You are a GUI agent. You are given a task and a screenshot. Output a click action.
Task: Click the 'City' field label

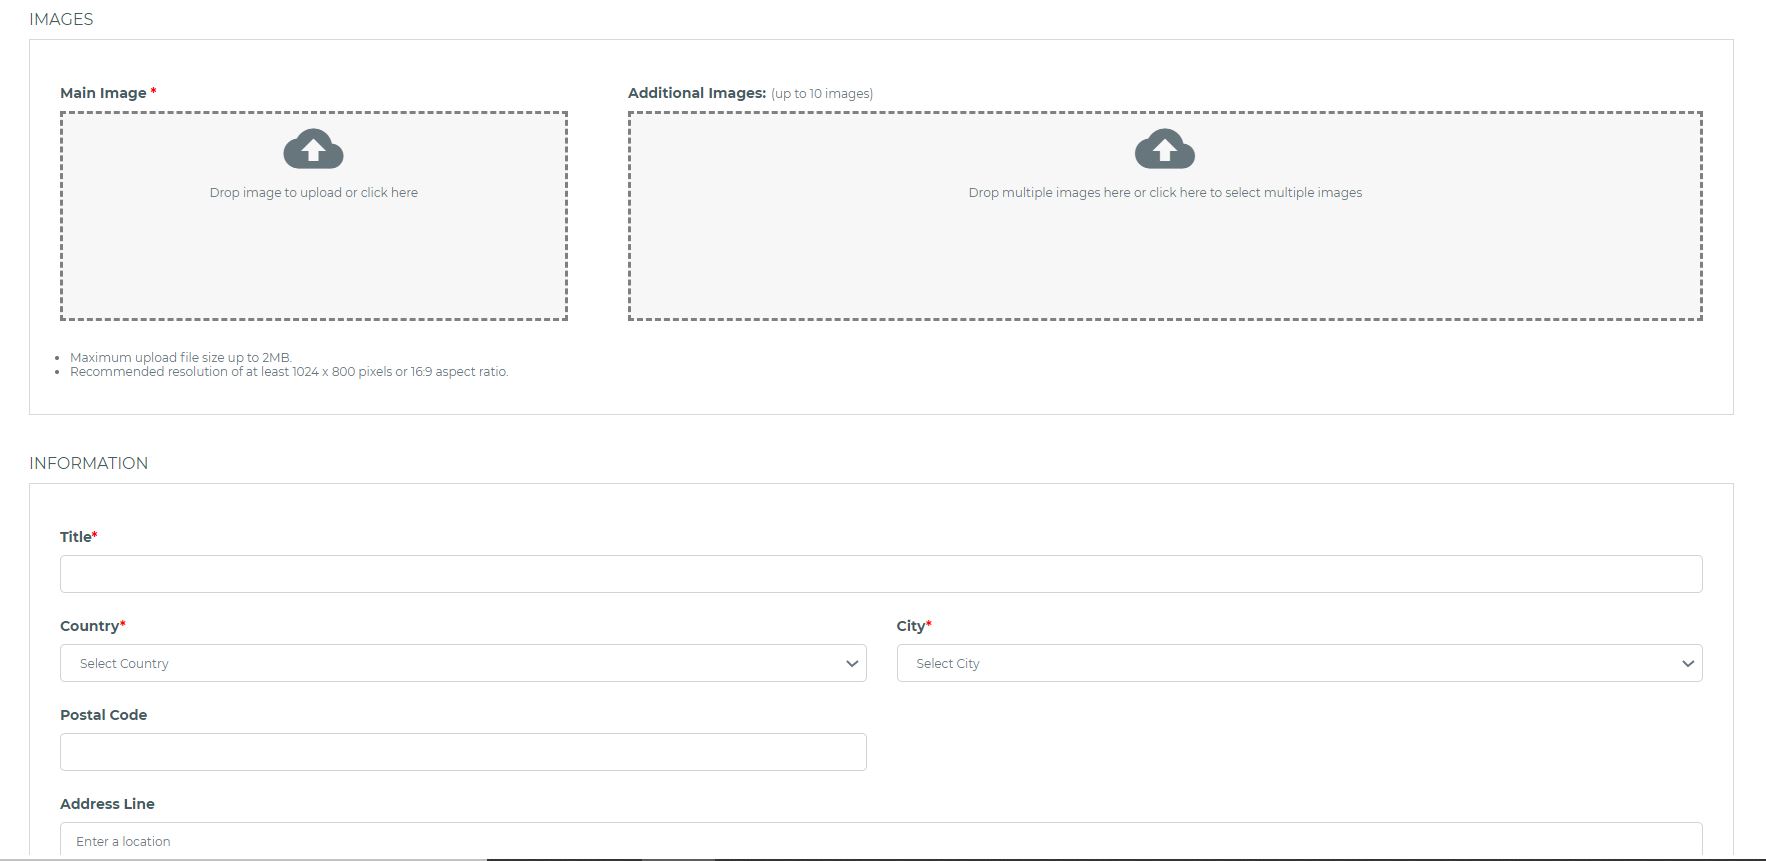(x=911, y=626)
